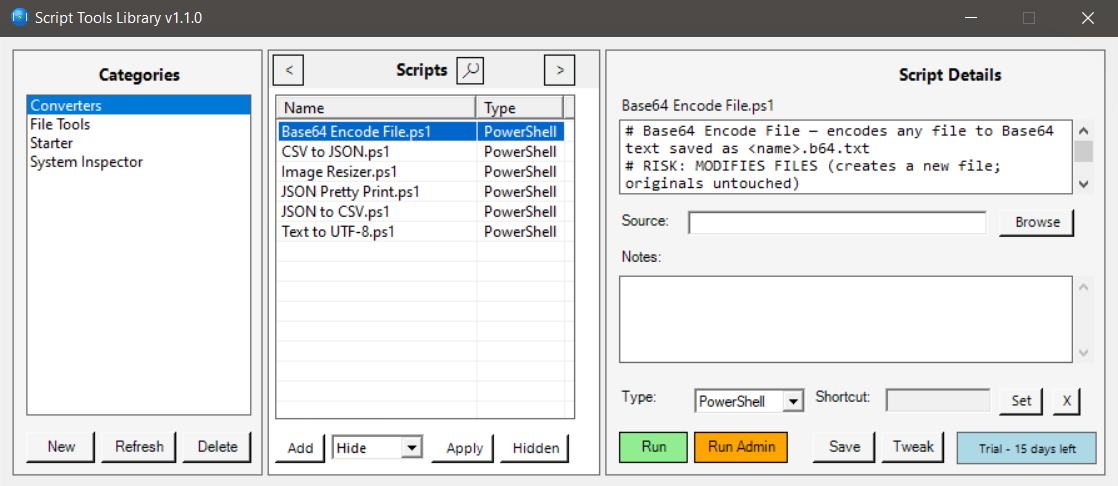Go to next scripts page arrow
Image resolution: width=1118 pixels, height=486 pixels.
[560, 70]
